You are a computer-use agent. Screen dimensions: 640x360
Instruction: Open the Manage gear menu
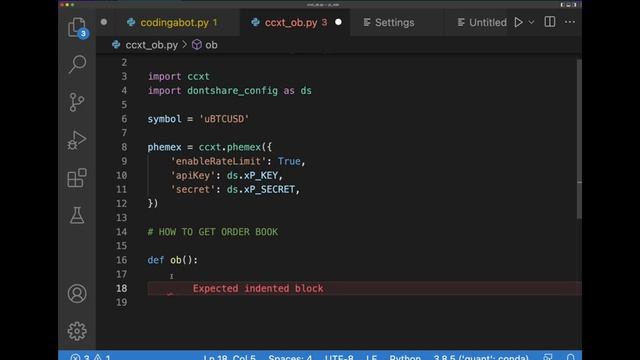[77, 331]
